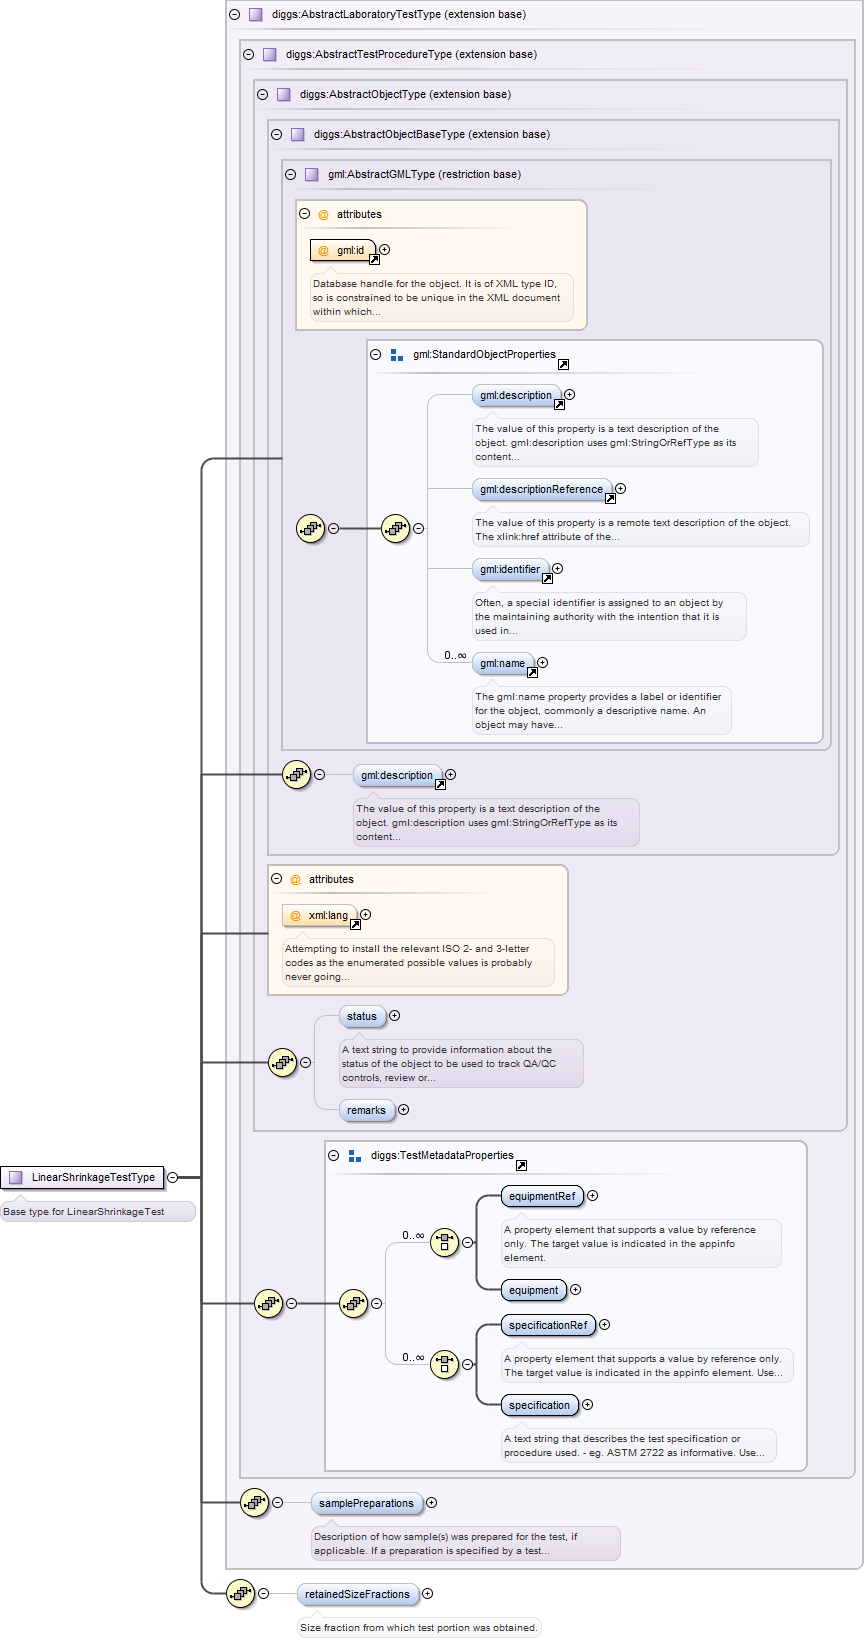Expand the specificationRef plus icon

click(605, 1325)
